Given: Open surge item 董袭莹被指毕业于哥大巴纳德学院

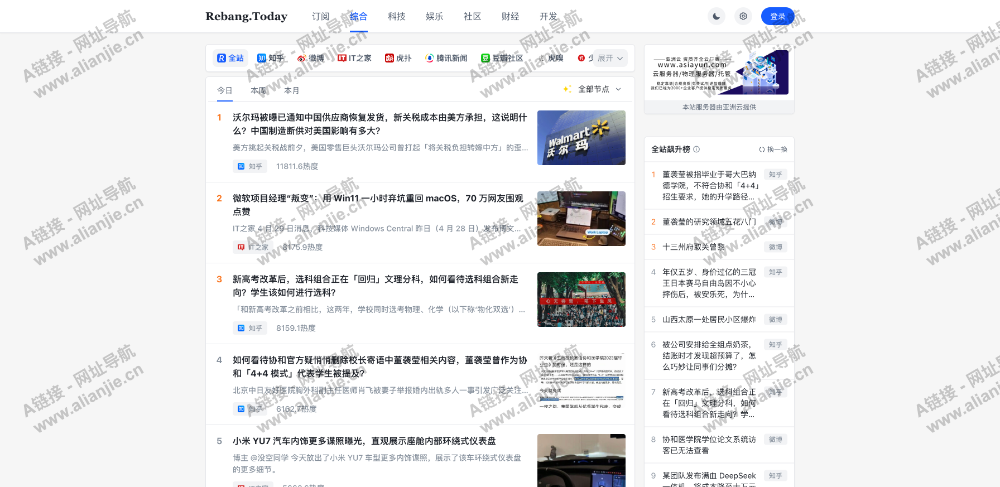Looking at the screenshot, I should 710,185.
